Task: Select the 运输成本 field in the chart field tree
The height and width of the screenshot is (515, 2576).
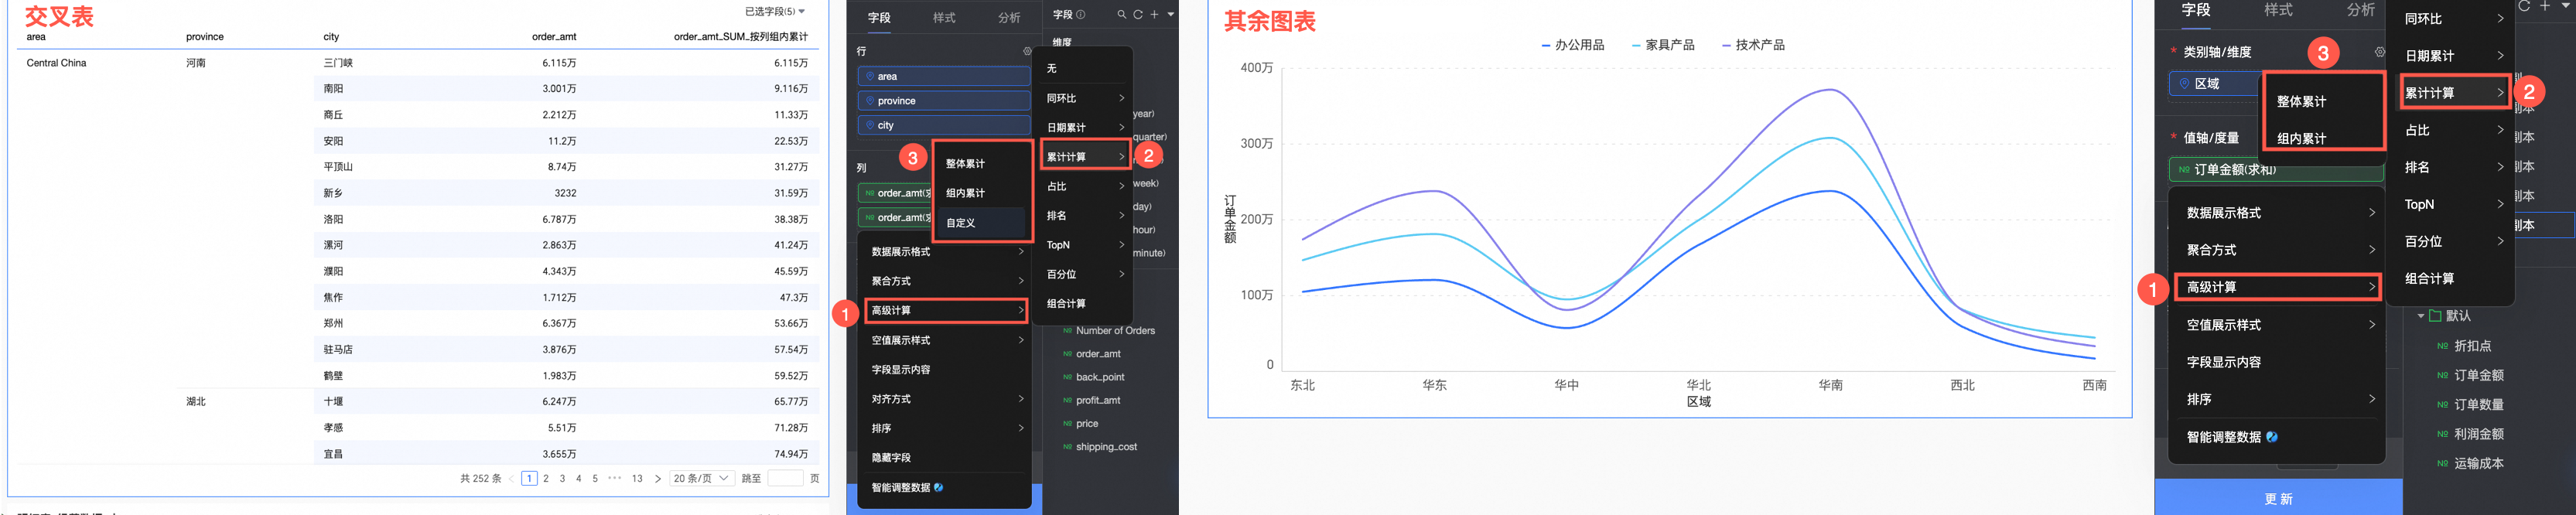Action: pyautogui.click(x=2478, y=463)
